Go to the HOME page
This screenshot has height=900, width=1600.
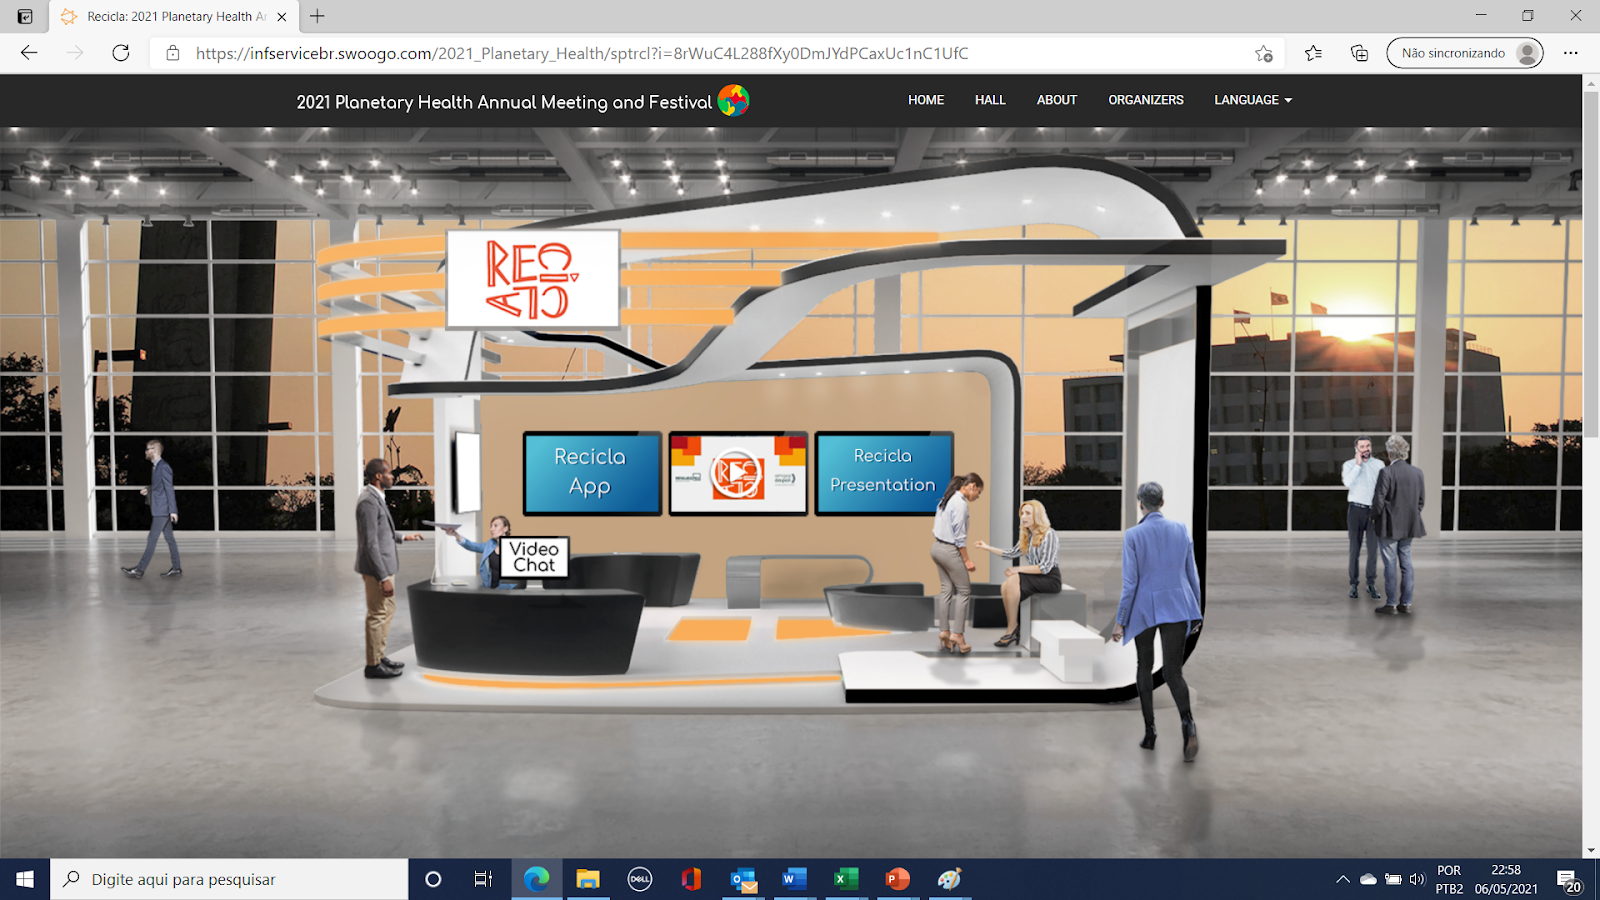pyautogui.click(x=926, y=100)
